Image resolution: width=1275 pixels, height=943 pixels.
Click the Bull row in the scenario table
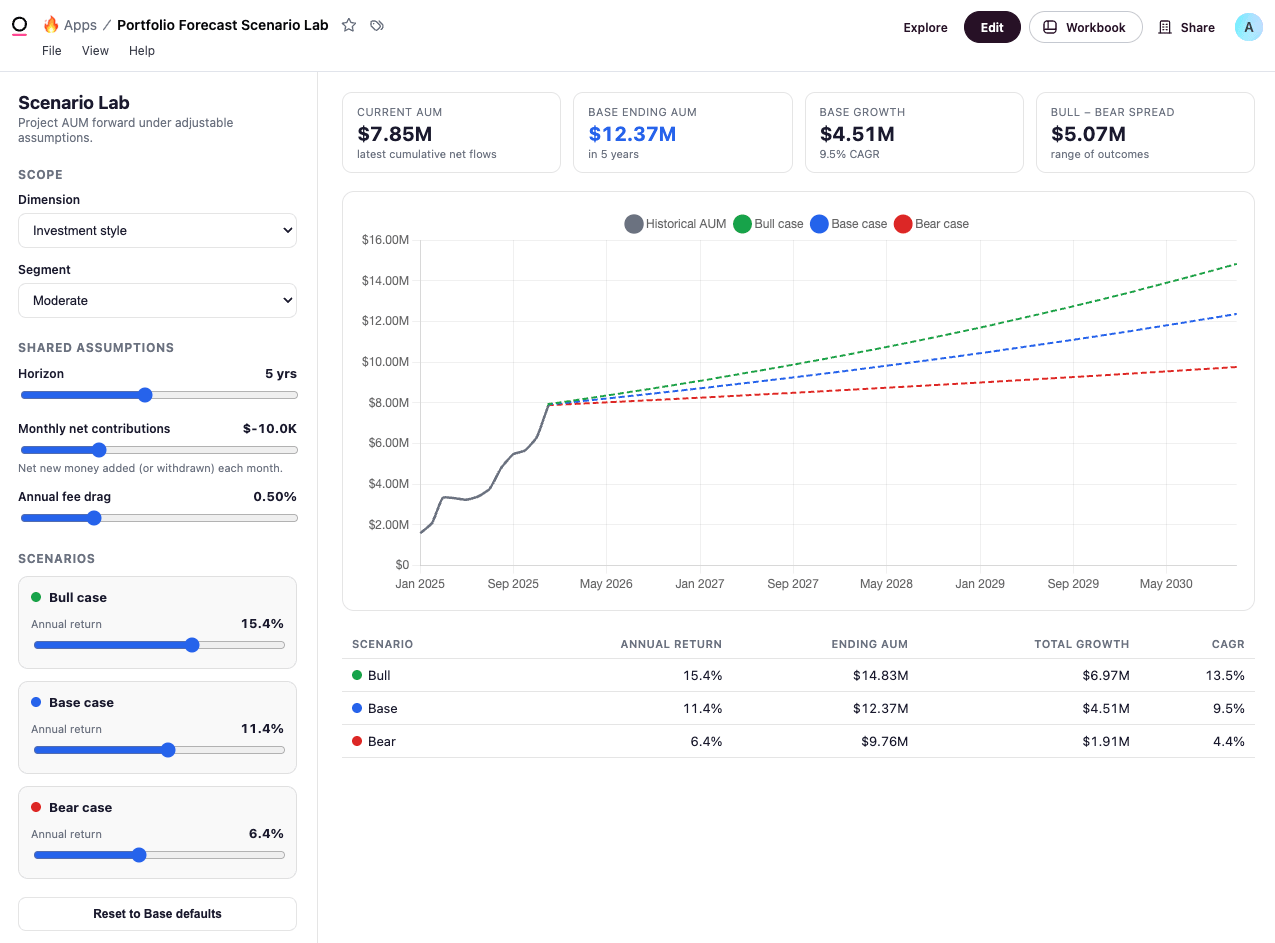[x=798, y=676]
